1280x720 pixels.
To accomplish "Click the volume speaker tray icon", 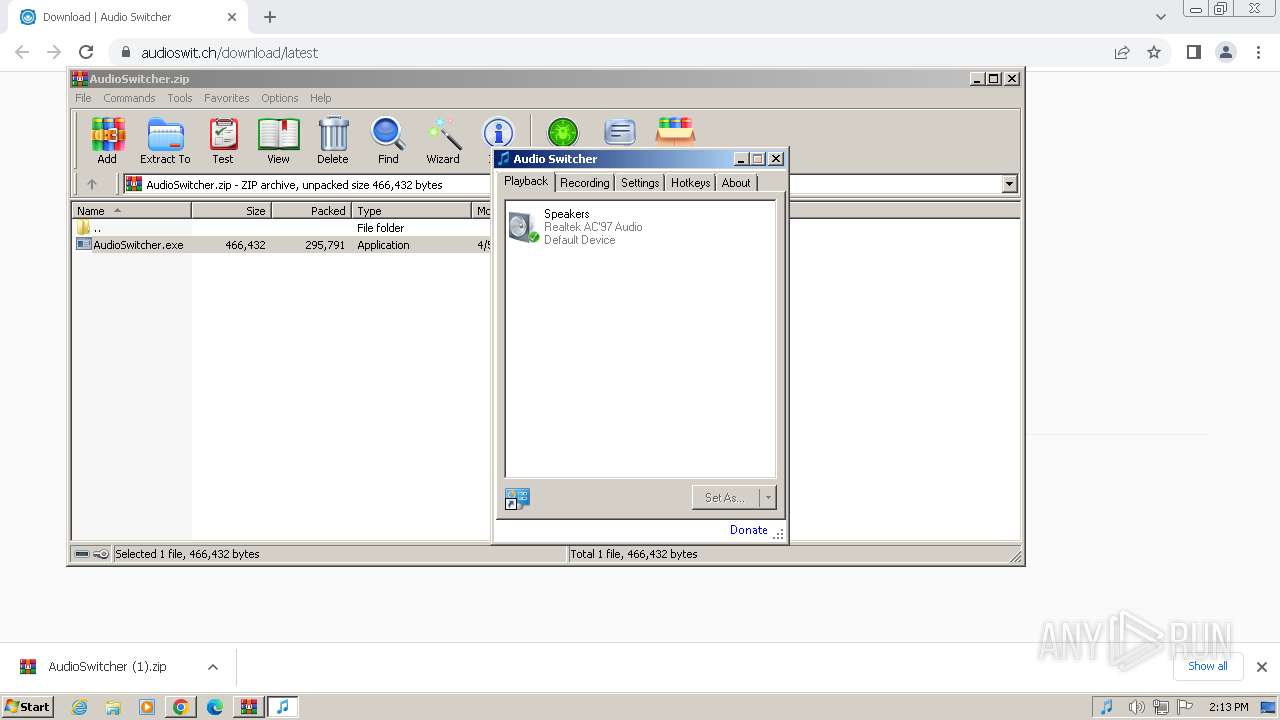I will tap(1136, 707).
